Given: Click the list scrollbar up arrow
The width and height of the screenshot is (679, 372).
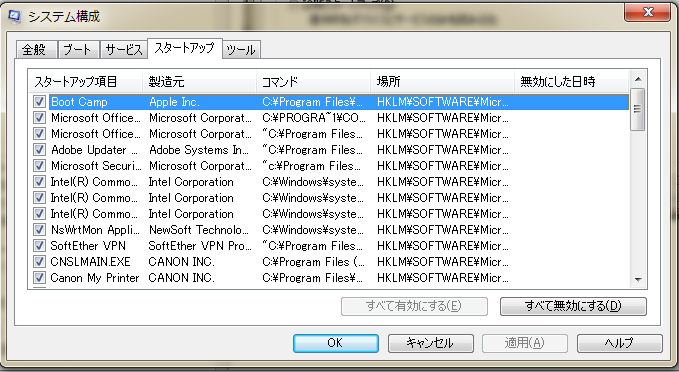Looking at the screenshot, I should coord(638,79).
